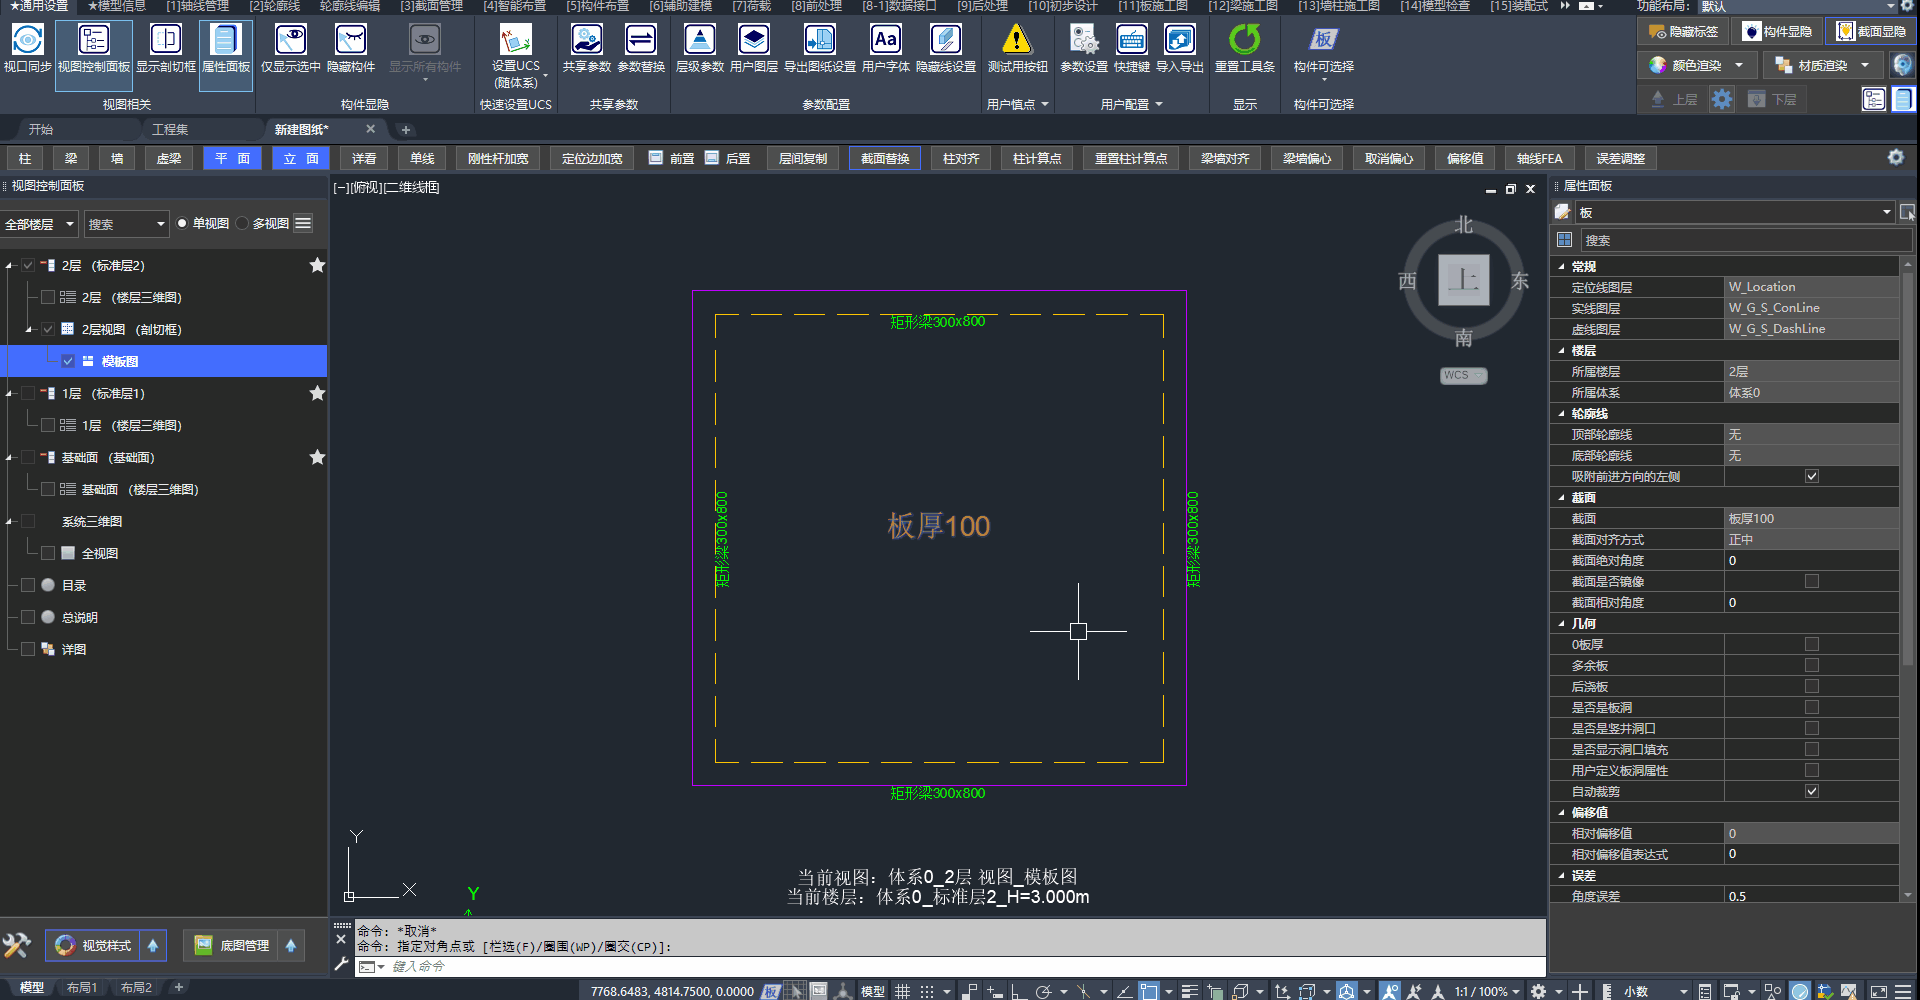This screenshot has width=1920, height=1000.
Task: Open the [7]荷载 ribbon menu
Action: pyautogui.click(x=751, y=6)
